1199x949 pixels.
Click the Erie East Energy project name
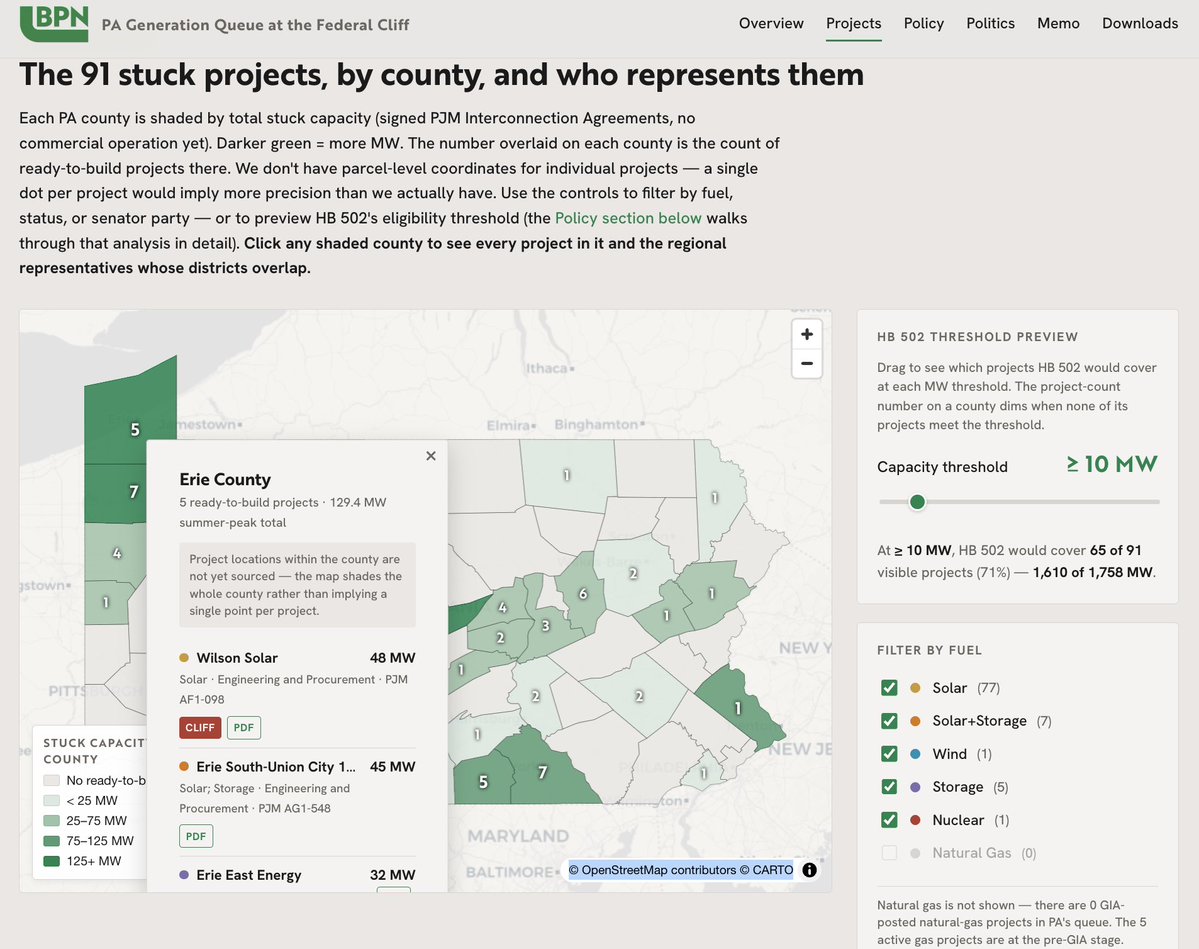(249, 875)
